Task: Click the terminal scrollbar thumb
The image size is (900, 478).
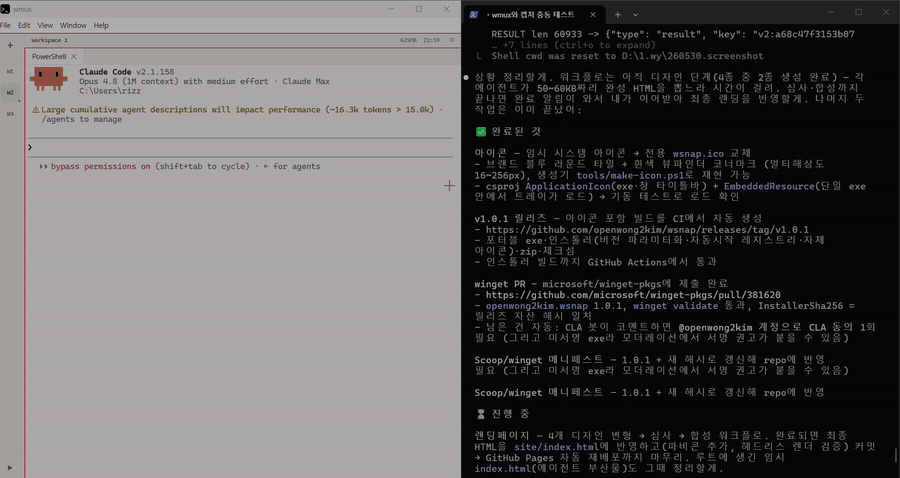Action: click(896, 457)
